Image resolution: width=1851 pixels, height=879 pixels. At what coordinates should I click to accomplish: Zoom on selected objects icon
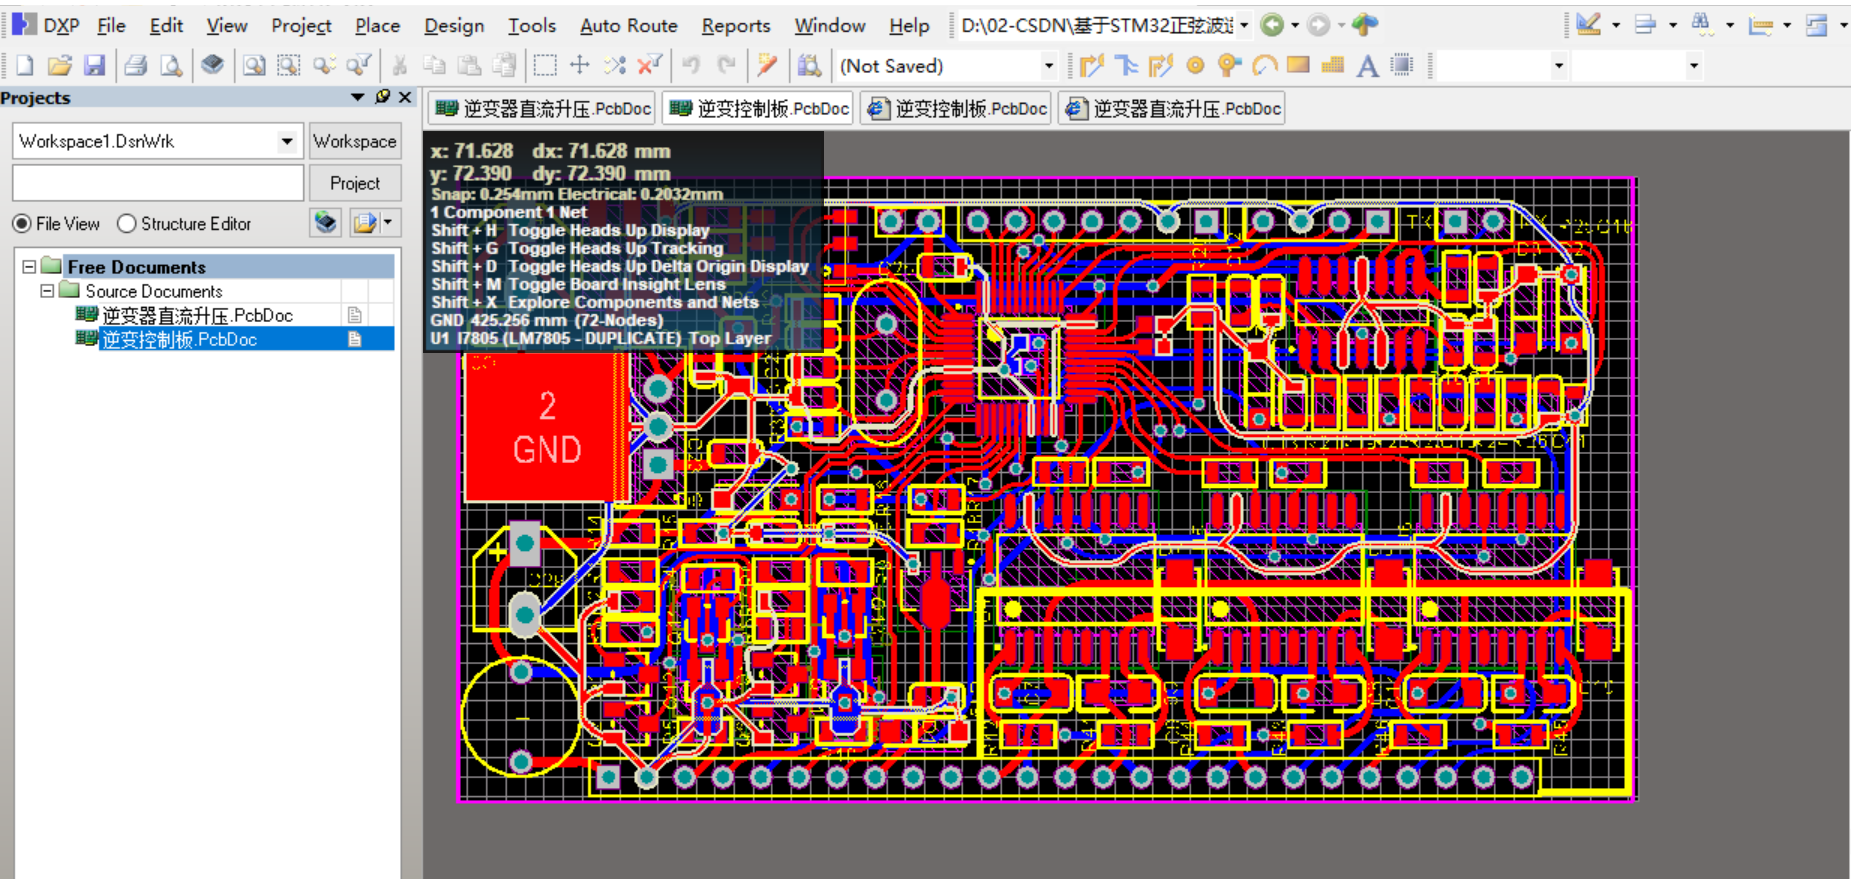(324, 66)
